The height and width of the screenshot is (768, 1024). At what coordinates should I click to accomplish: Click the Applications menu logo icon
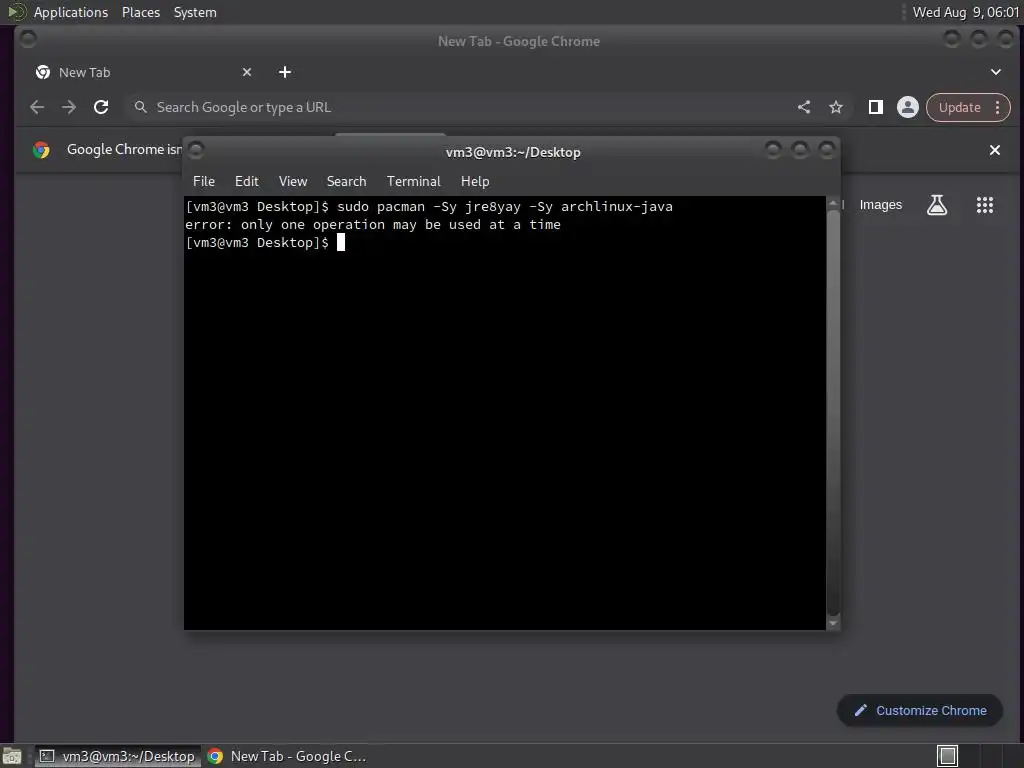(16, 12)
